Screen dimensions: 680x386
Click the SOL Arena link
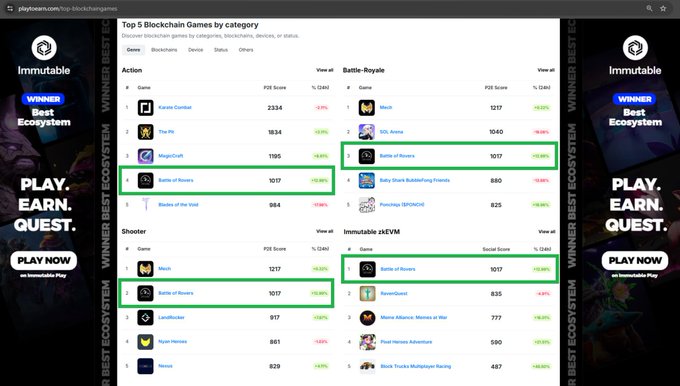(391, 132)
